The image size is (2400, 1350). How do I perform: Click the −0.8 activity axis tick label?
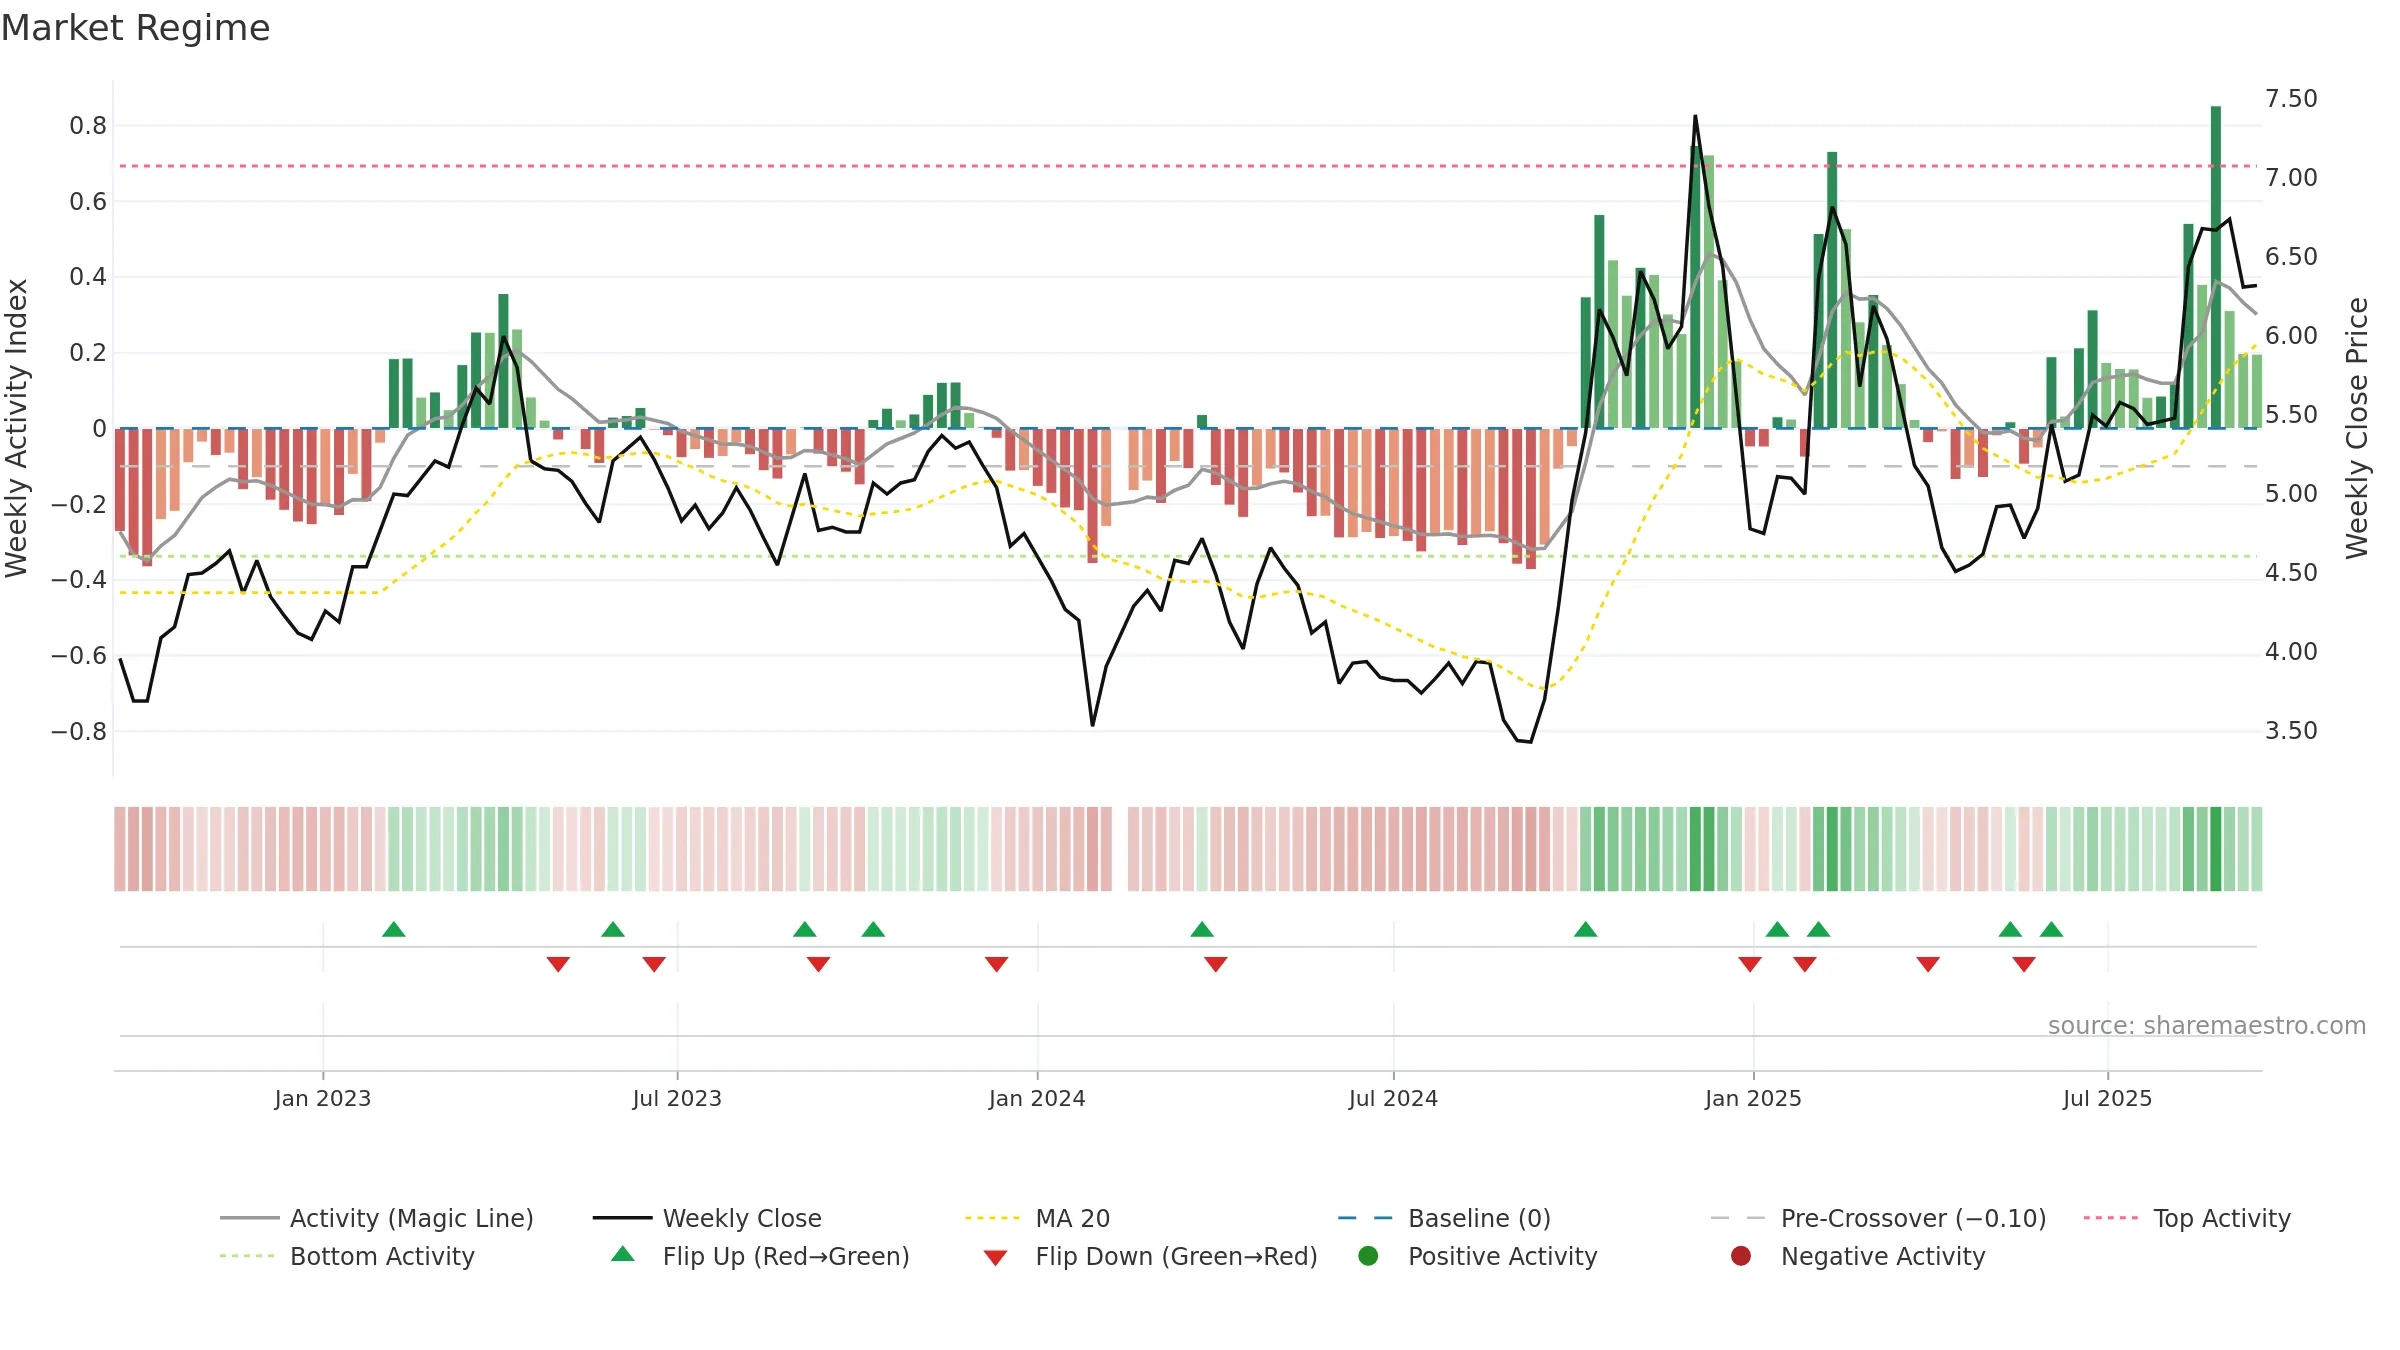(x=79, y=732)
